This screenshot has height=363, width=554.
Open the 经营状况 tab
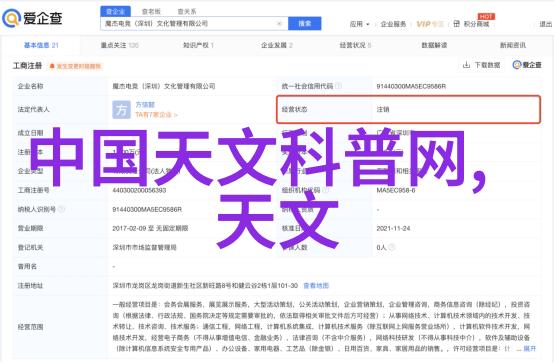coord(355,45)
